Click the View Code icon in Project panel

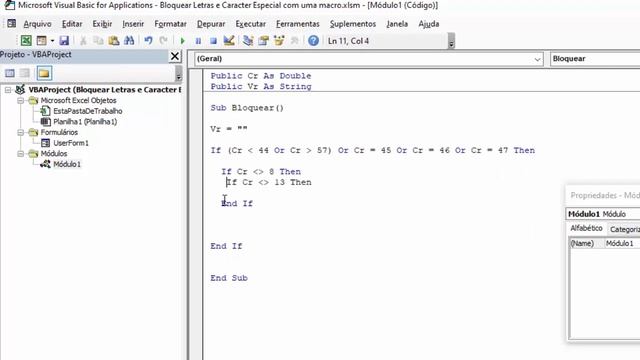10,73
